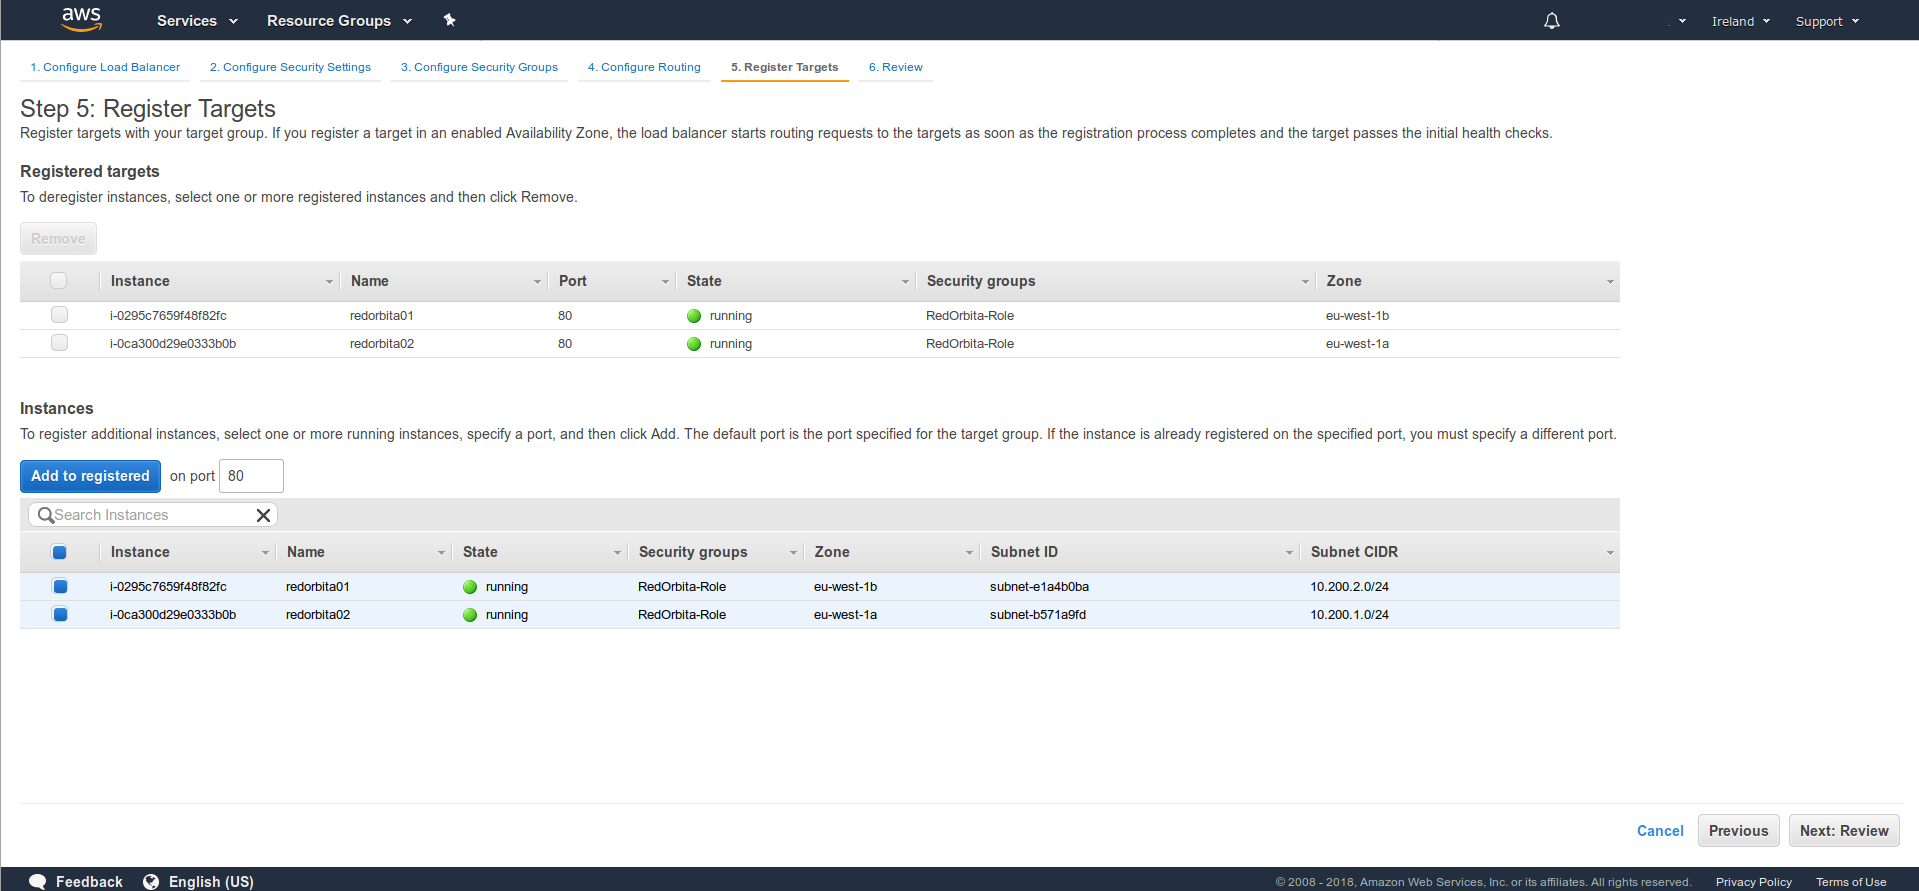Click the globe language icon
Screen dimensions: 1919x891
(x=151, y=881)
